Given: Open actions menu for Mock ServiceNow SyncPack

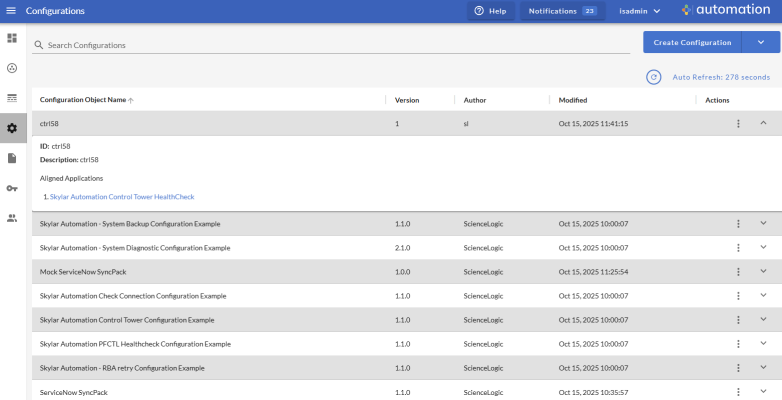Looking at the screenshot, I should click(x=738, y=272).
